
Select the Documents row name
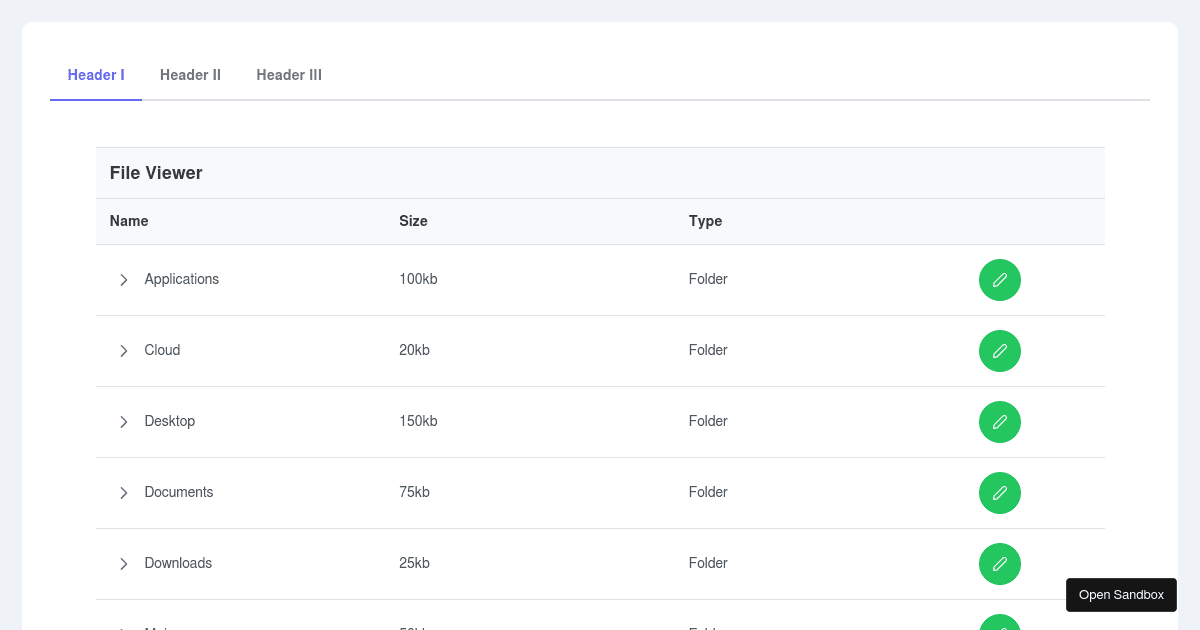[x=179, y=492]
